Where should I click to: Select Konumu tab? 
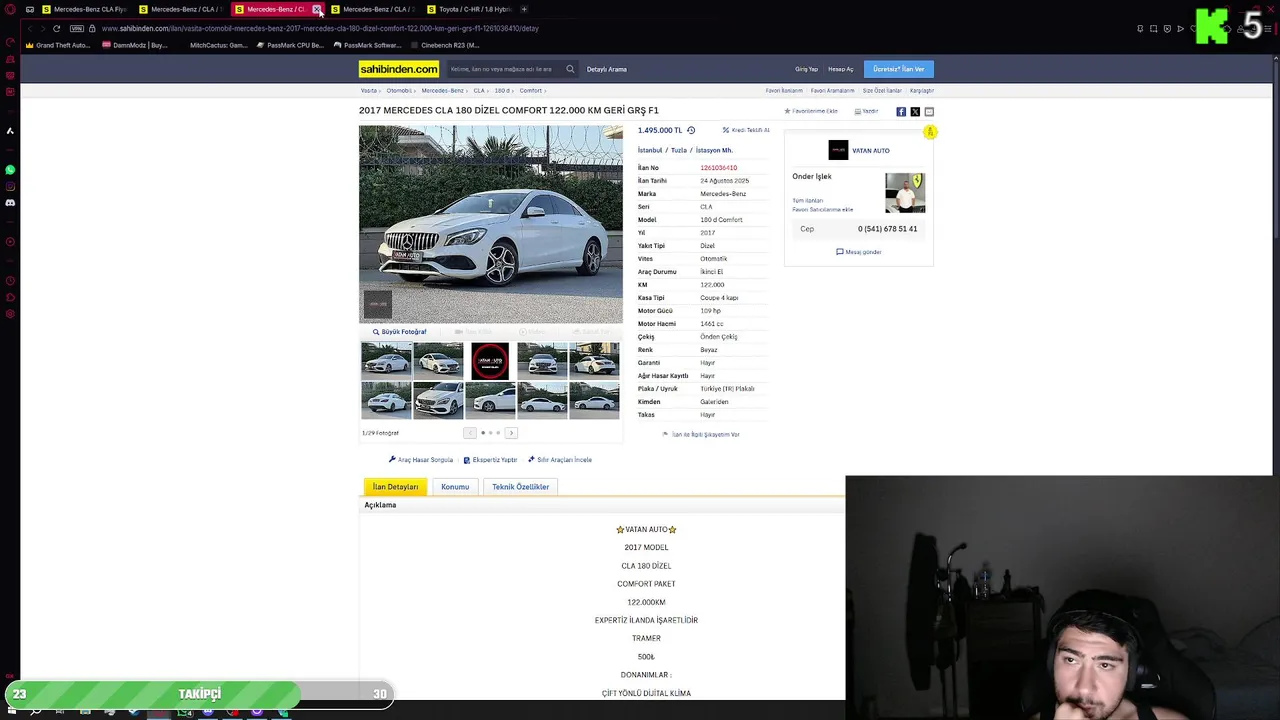click(455, 487)
